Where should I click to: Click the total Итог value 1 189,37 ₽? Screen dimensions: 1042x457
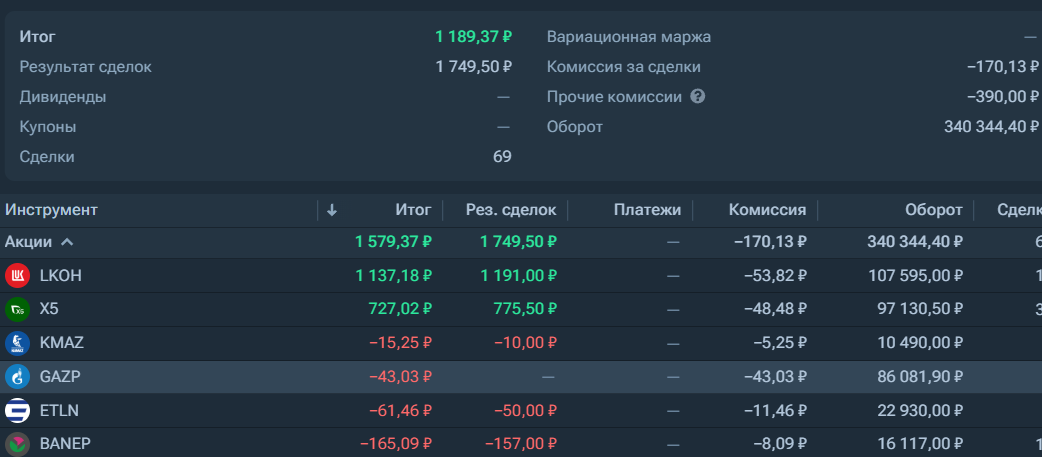(x=474, y=37)
